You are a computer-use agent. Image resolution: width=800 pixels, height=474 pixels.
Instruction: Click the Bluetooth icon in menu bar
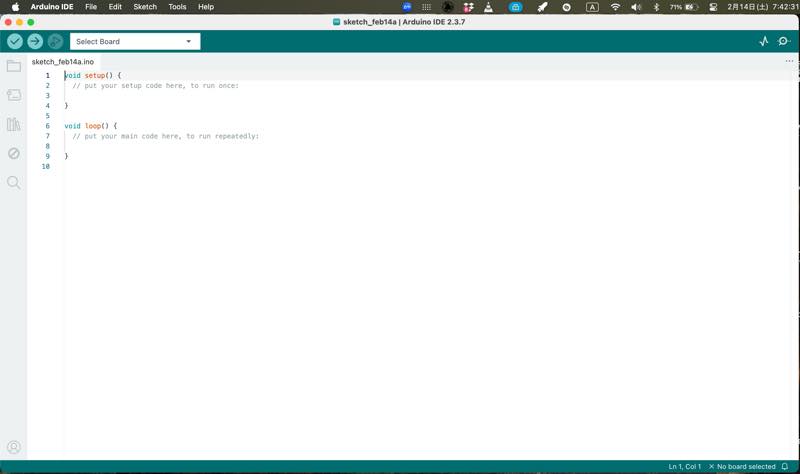(x=656, y=7)
